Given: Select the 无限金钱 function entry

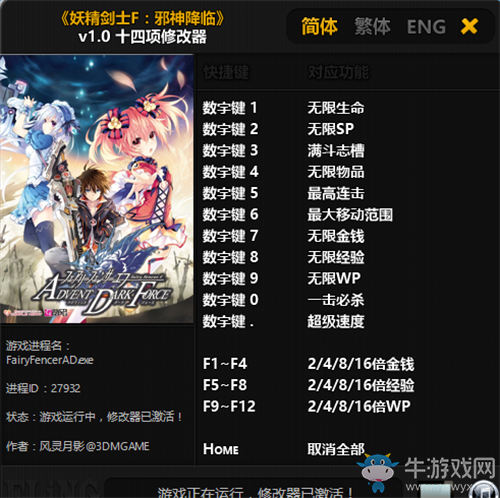Looking at the screenshot, I should [336, 236].
